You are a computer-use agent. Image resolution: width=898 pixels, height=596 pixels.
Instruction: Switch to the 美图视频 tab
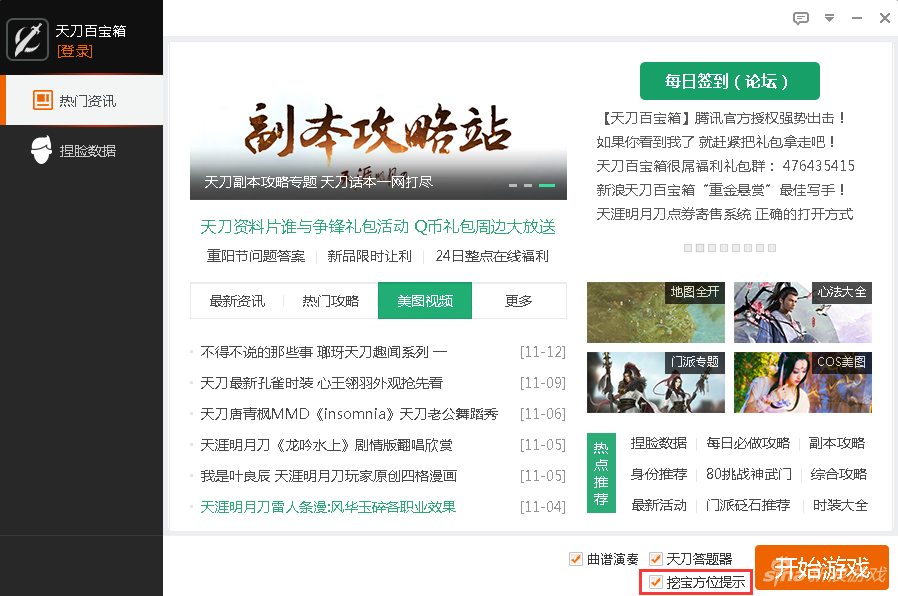[x=425, y=301]
